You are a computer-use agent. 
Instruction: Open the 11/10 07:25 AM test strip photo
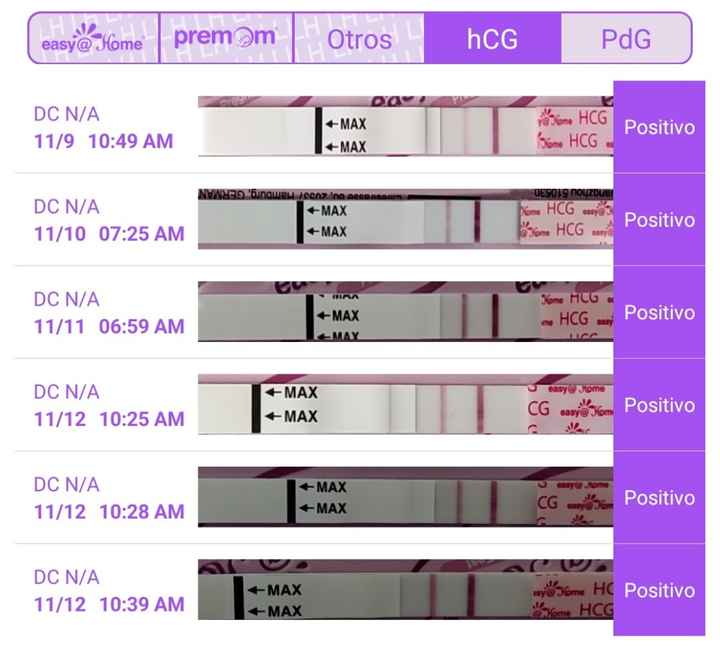click(405, 219)
